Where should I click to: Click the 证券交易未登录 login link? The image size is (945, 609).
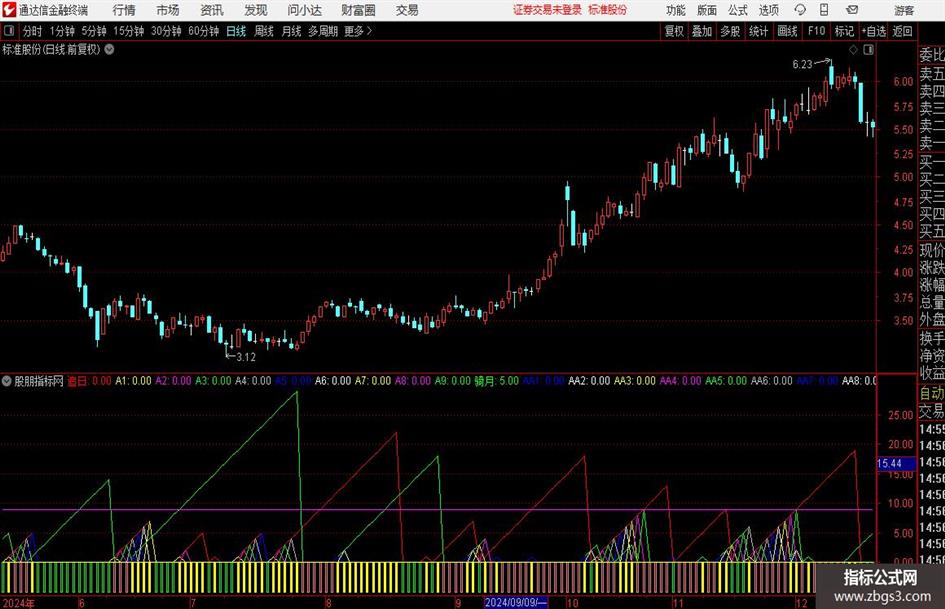(547, 10)
